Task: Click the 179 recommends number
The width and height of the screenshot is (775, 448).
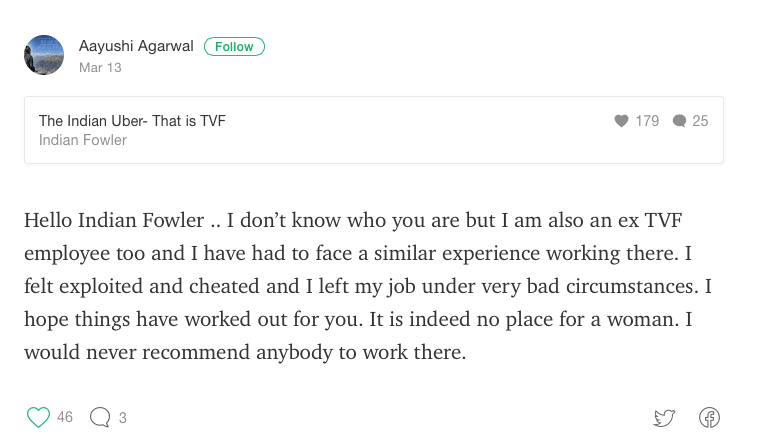Action: coord(647,121)
